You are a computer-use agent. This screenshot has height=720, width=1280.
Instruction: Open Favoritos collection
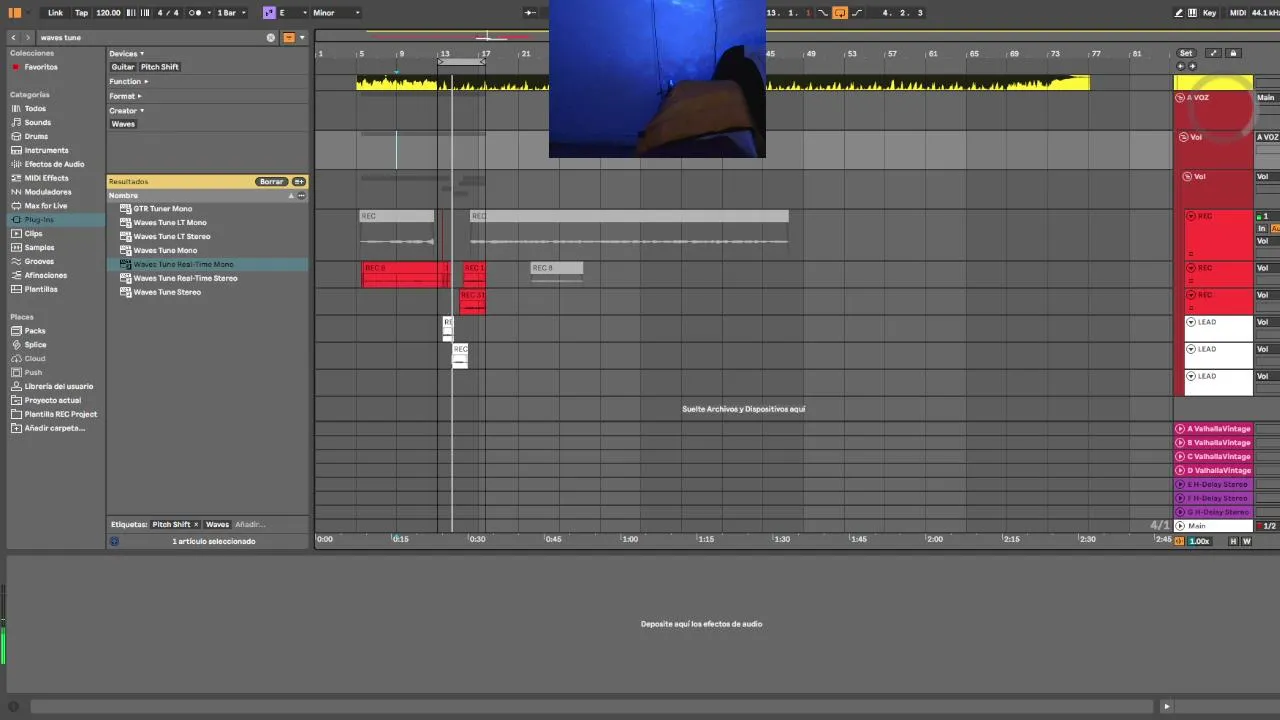pos(41,67)
